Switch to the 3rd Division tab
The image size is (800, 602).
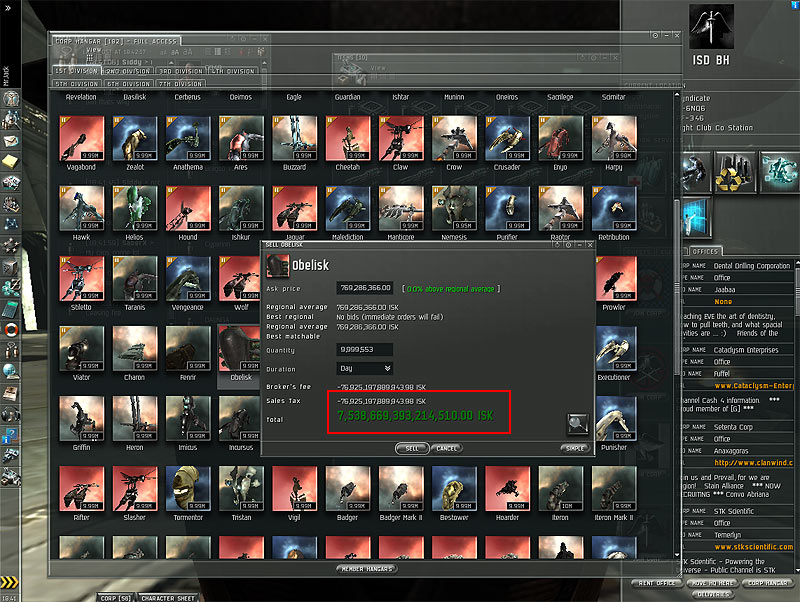click(x=181, y=71)
